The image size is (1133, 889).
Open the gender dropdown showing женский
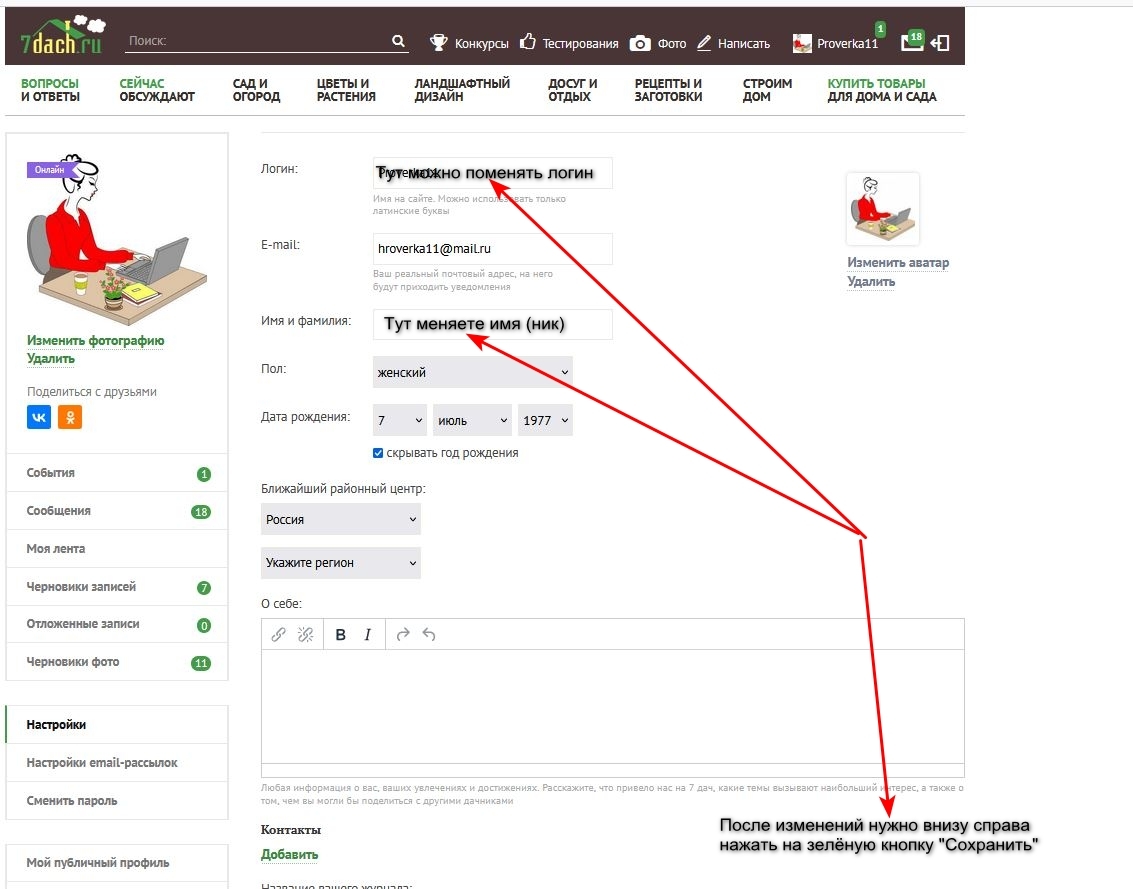472,372
